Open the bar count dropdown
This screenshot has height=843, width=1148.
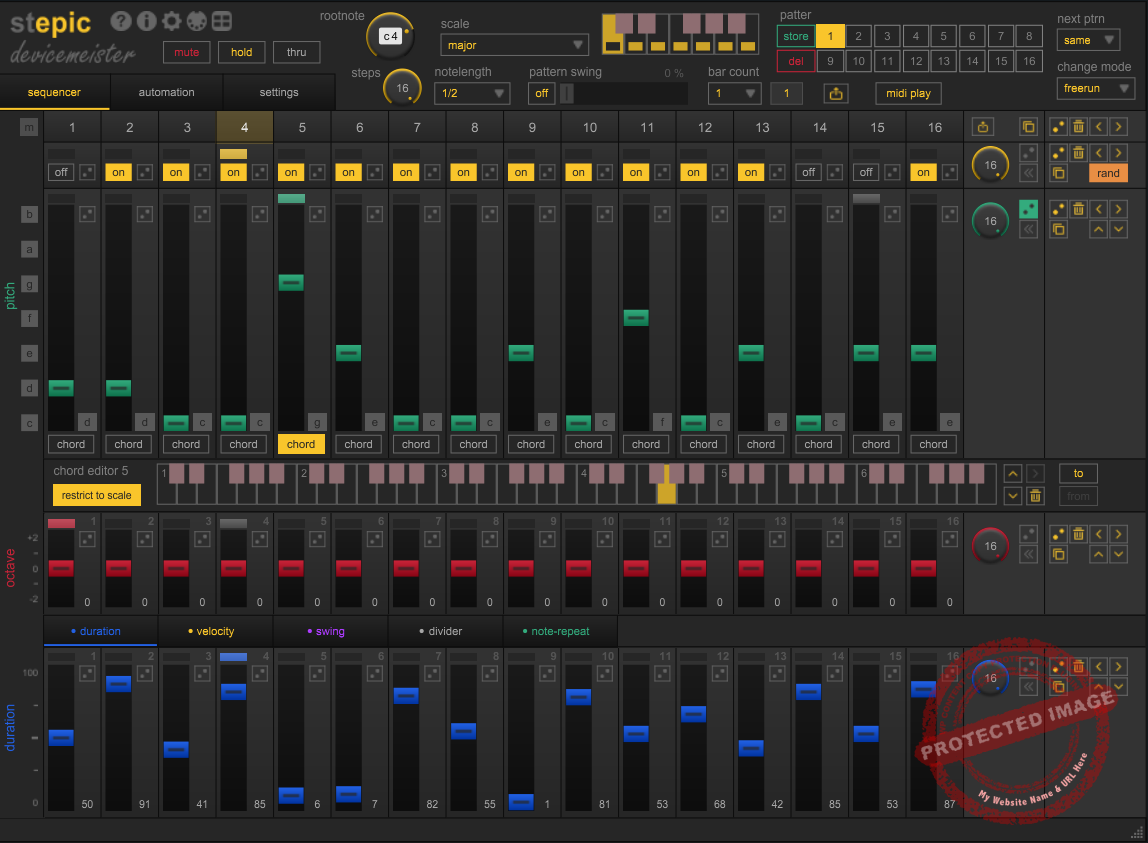click(x=734, y=93)
